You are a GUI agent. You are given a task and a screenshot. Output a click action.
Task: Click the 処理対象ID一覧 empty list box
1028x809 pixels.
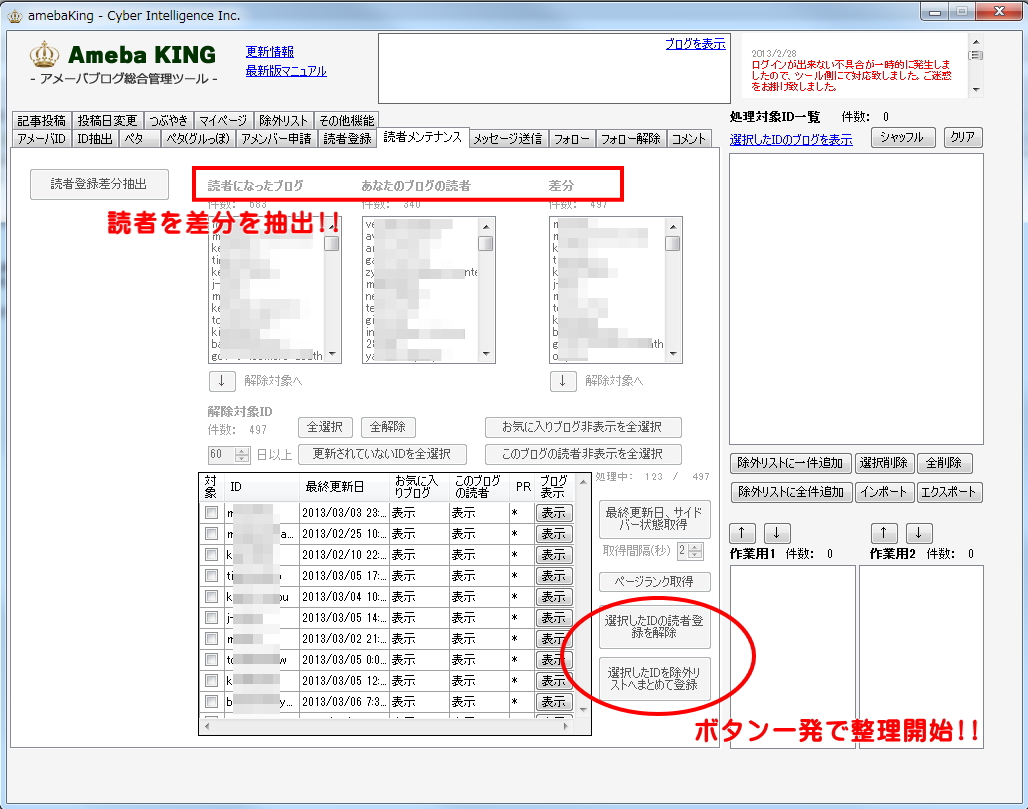click(856, 298)
